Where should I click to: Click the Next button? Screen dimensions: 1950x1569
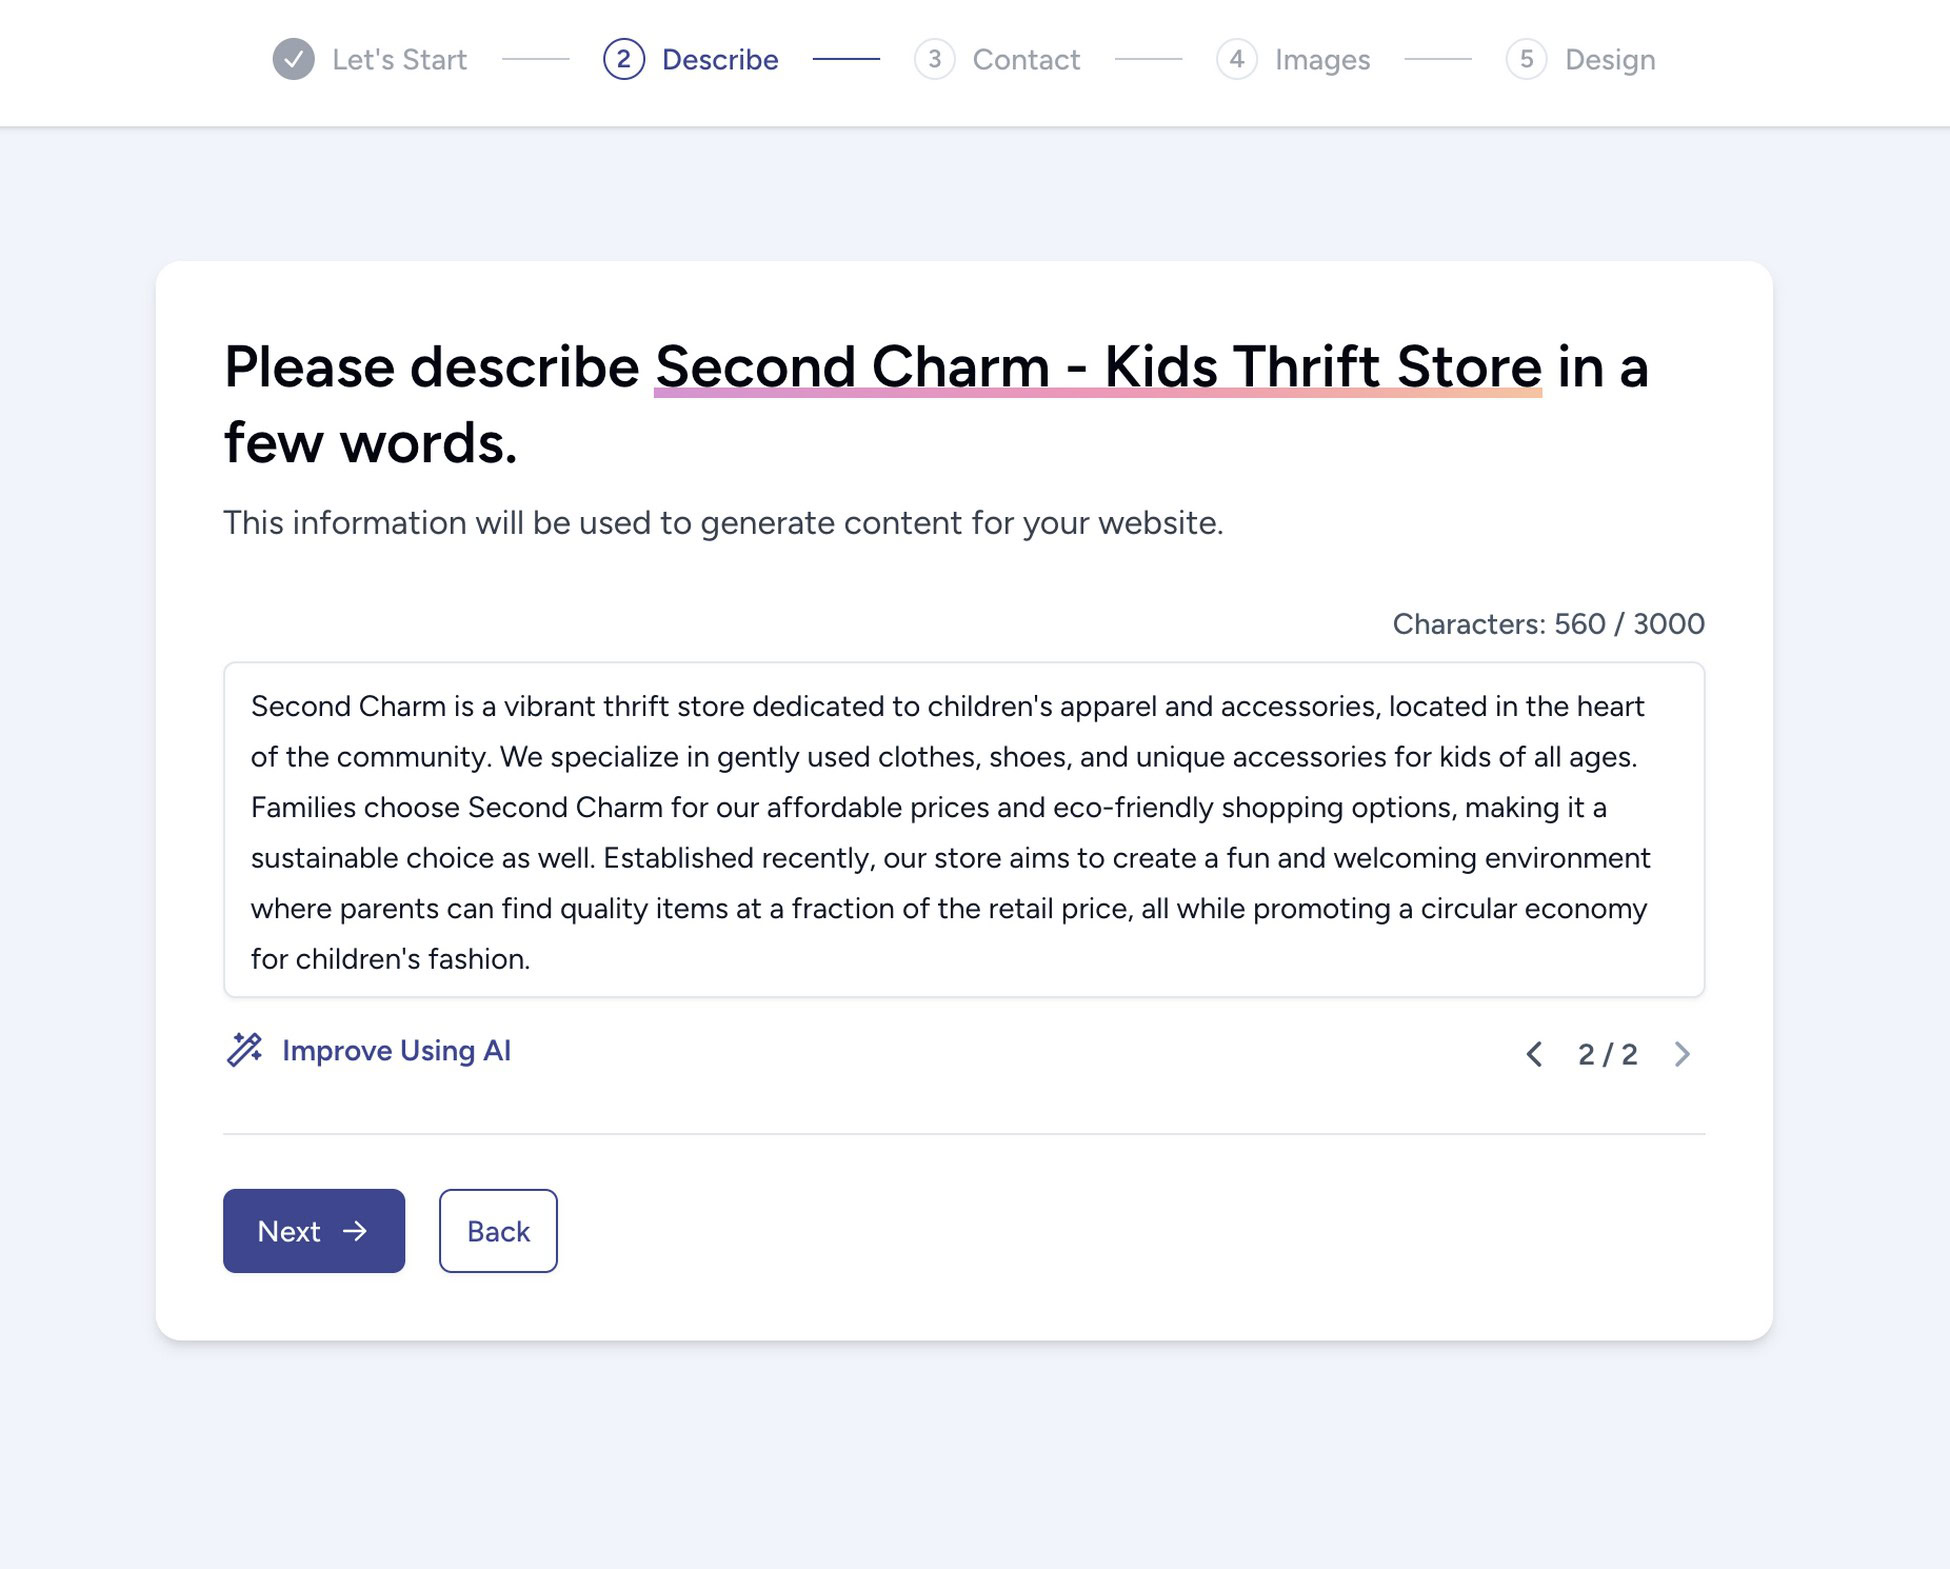point(313,1231)
